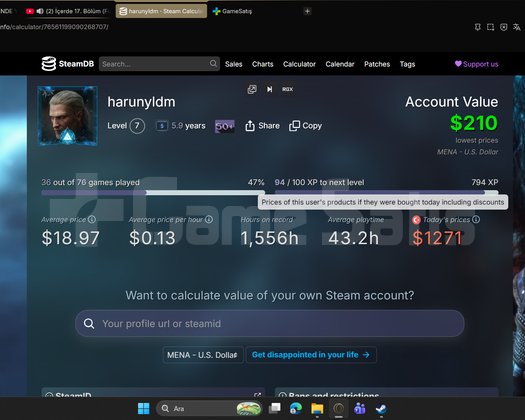525x420 pixels.
Task: Click the Steam years-of-service badge icon
Action: click(x=162, y=126)
